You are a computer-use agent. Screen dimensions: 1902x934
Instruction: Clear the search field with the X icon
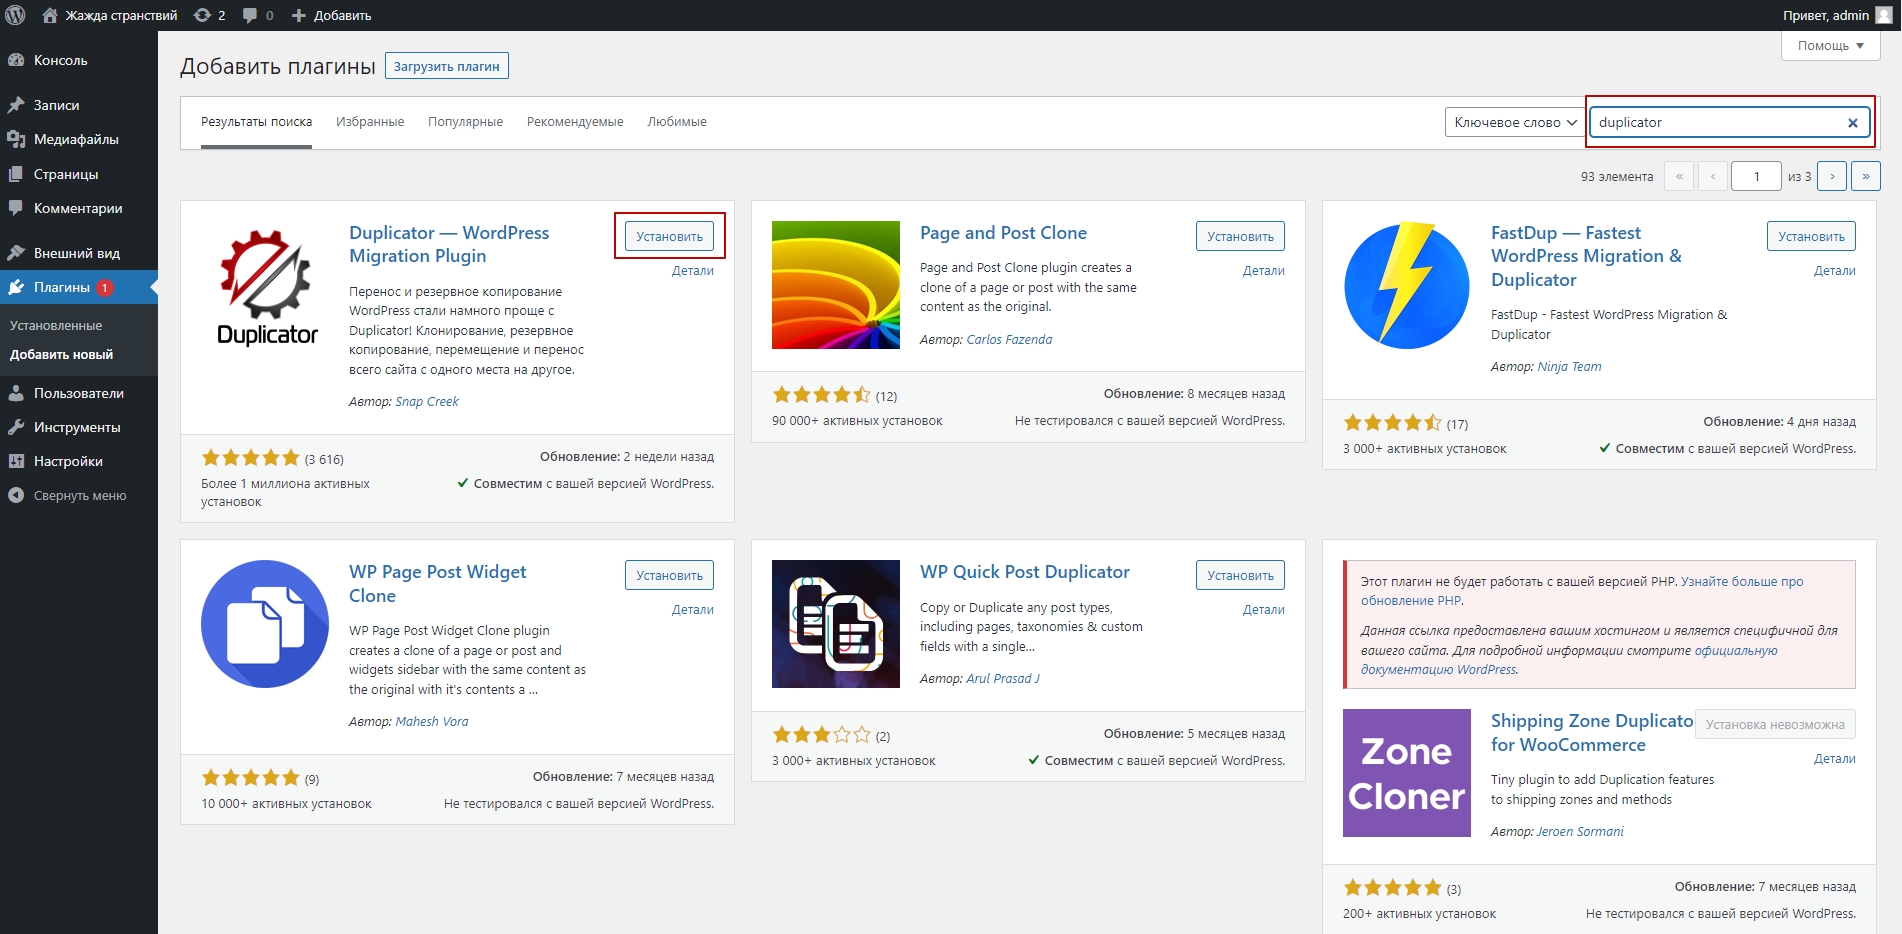pyautogui.click(x=1852, y=122)
